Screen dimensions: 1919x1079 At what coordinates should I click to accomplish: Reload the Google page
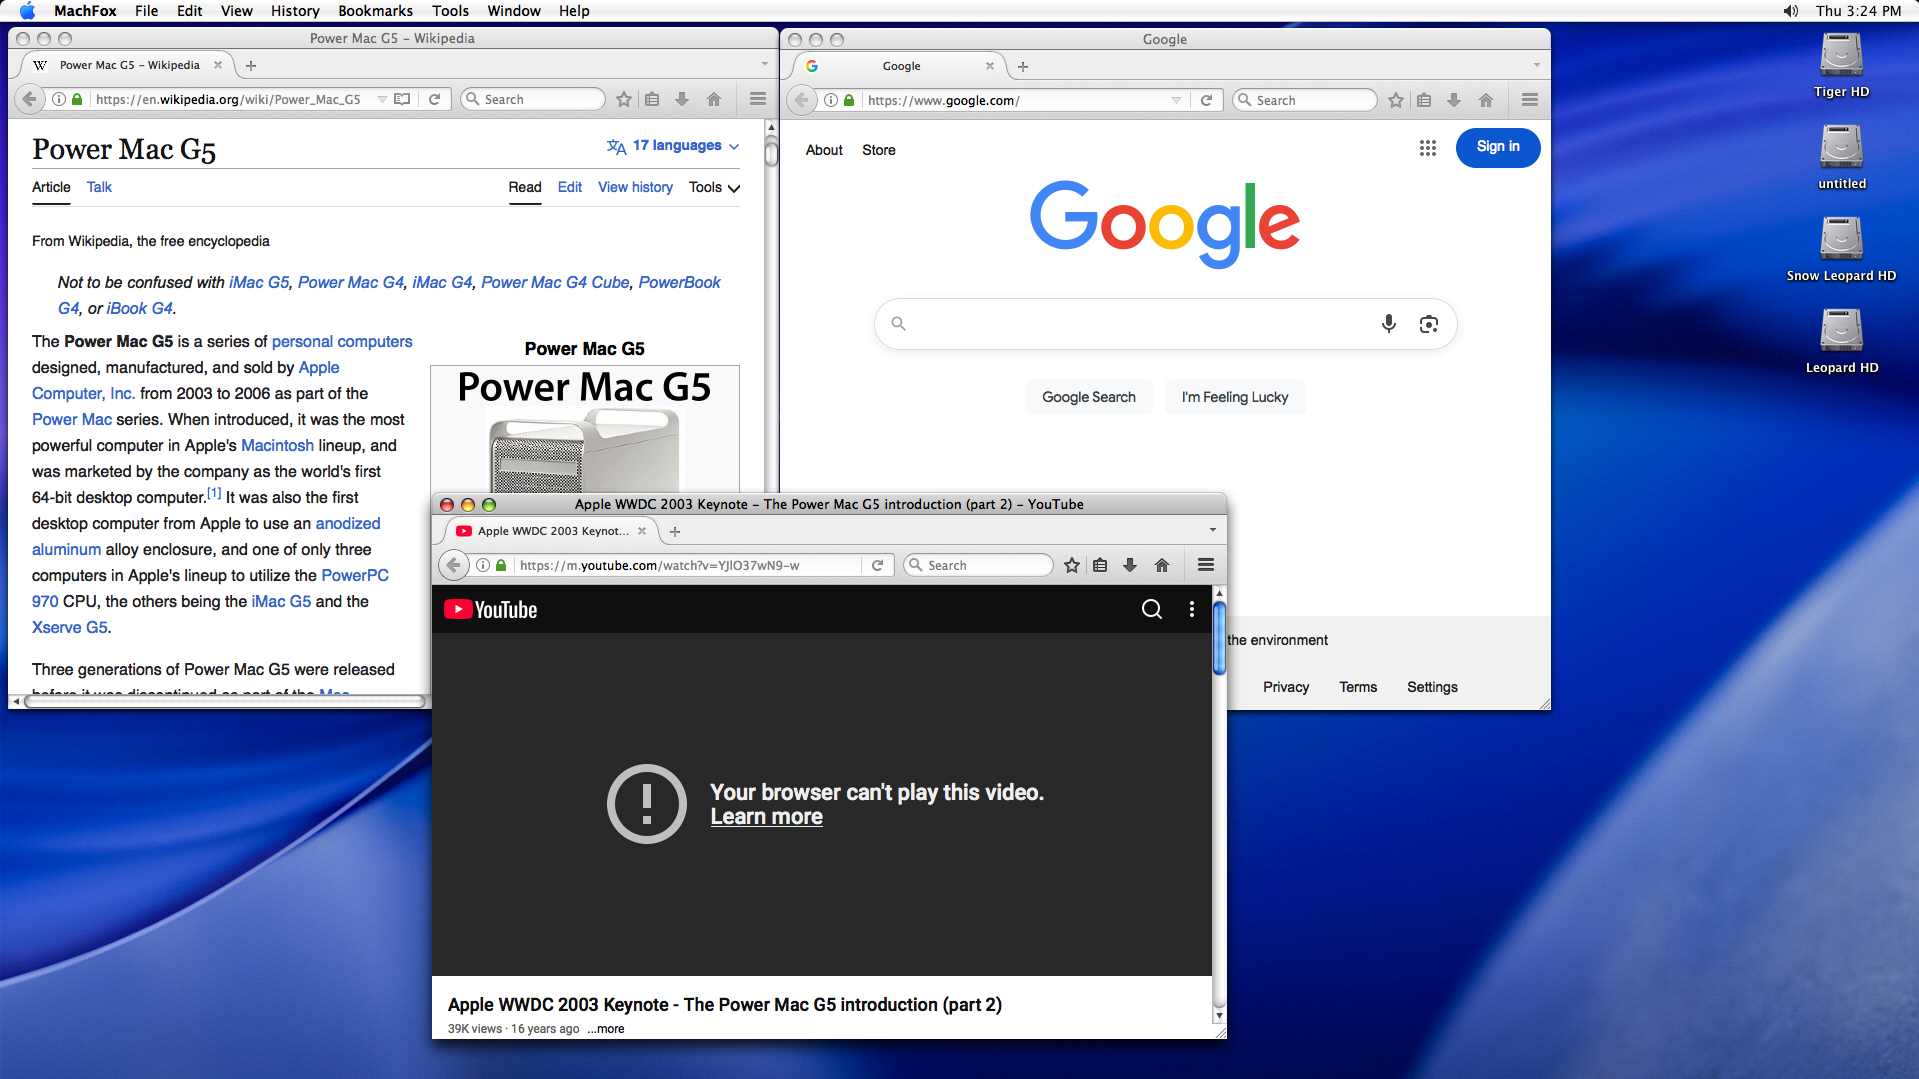pyautogui.click(x=1206, y=100)
